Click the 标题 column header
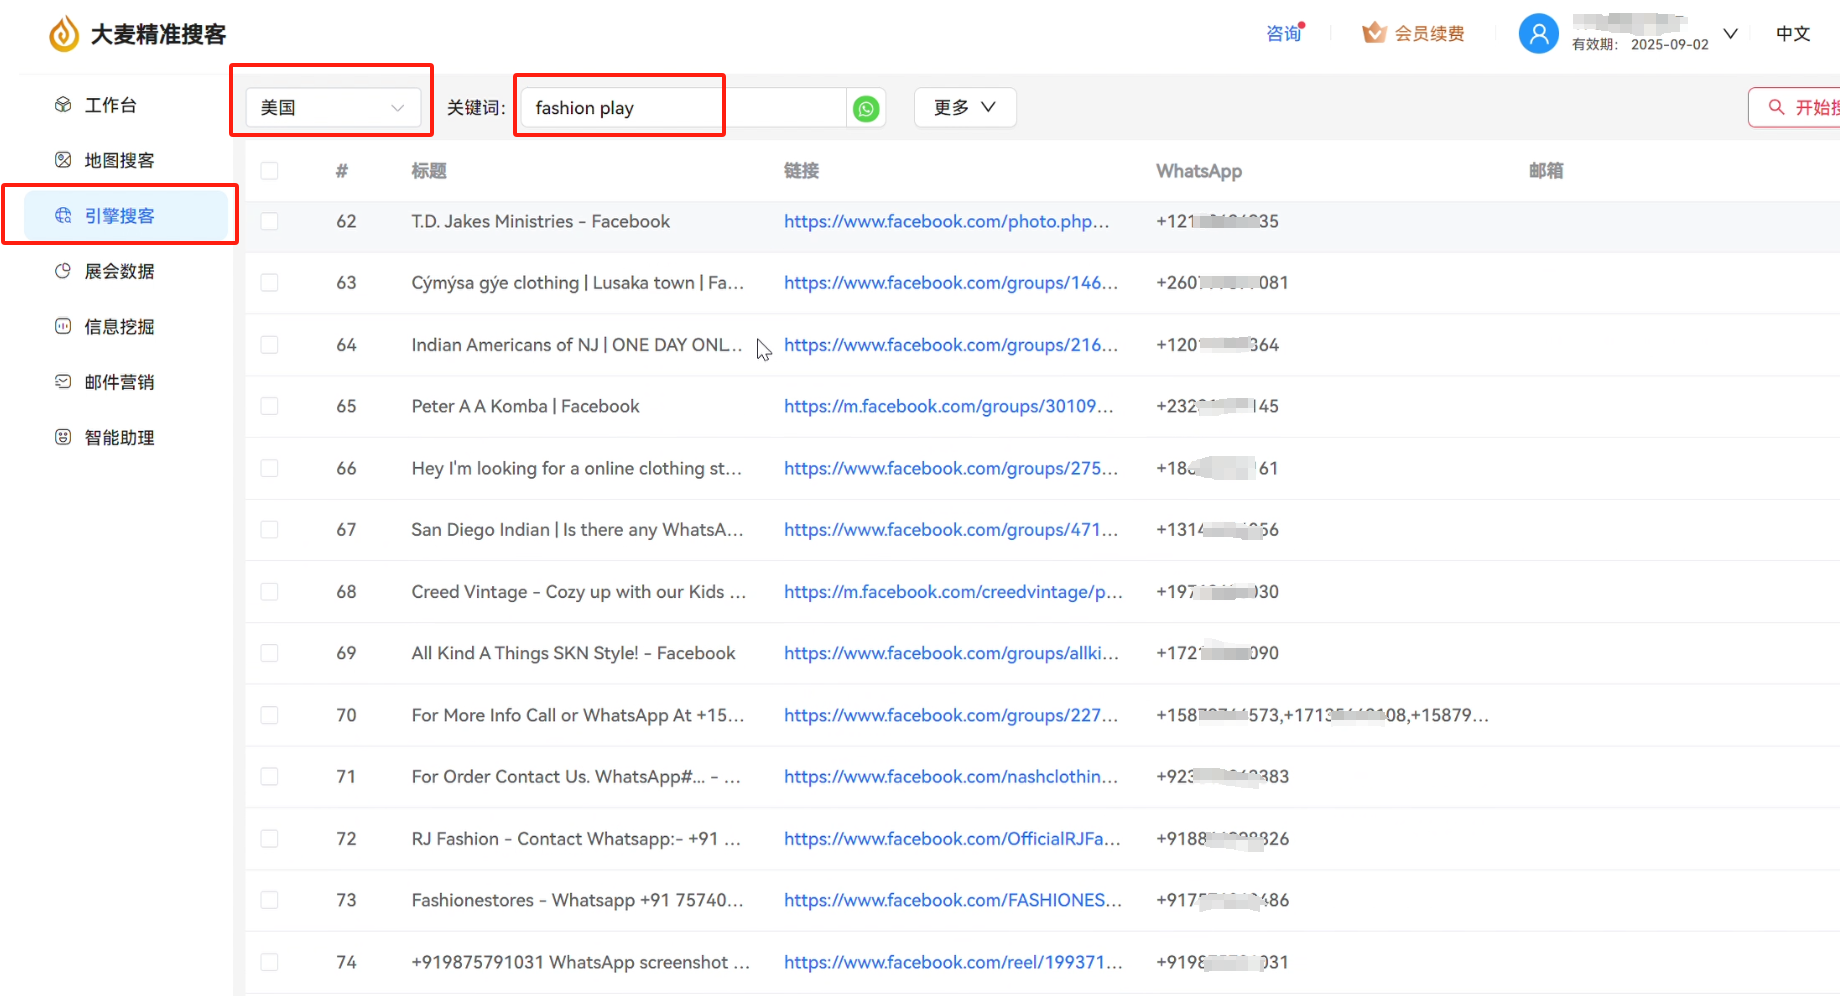 click(x=429, y=171)
